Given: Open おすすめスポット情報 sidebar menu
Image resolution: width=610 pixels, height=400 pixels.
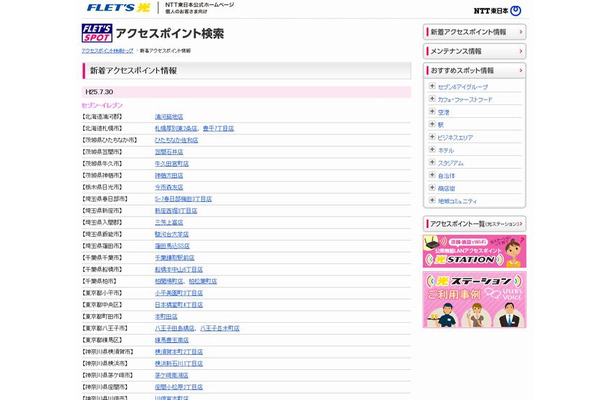Looking at the screenshot, I should click(x=474, y=70).
